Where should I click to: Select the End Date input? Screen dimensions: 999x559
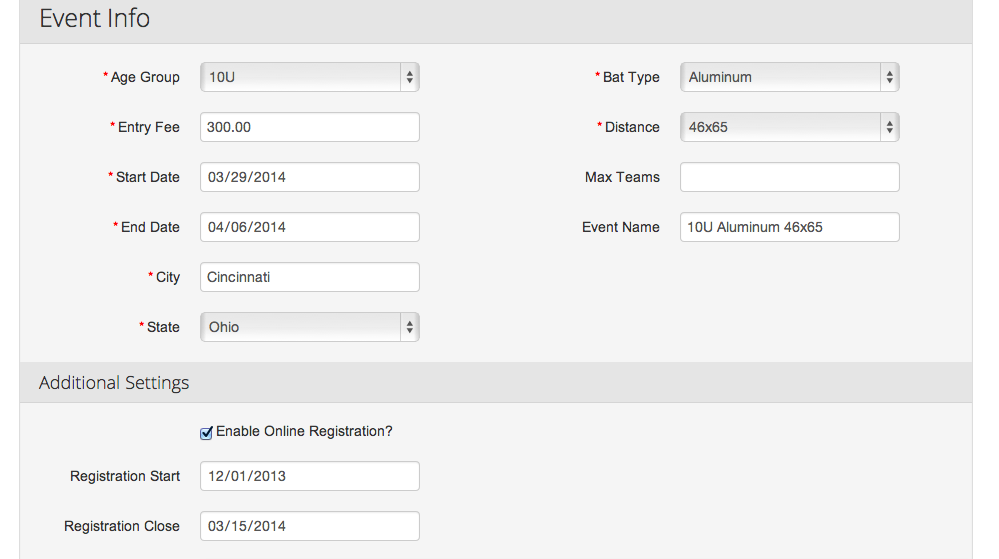pyautogui.click(x=310, y=227)
